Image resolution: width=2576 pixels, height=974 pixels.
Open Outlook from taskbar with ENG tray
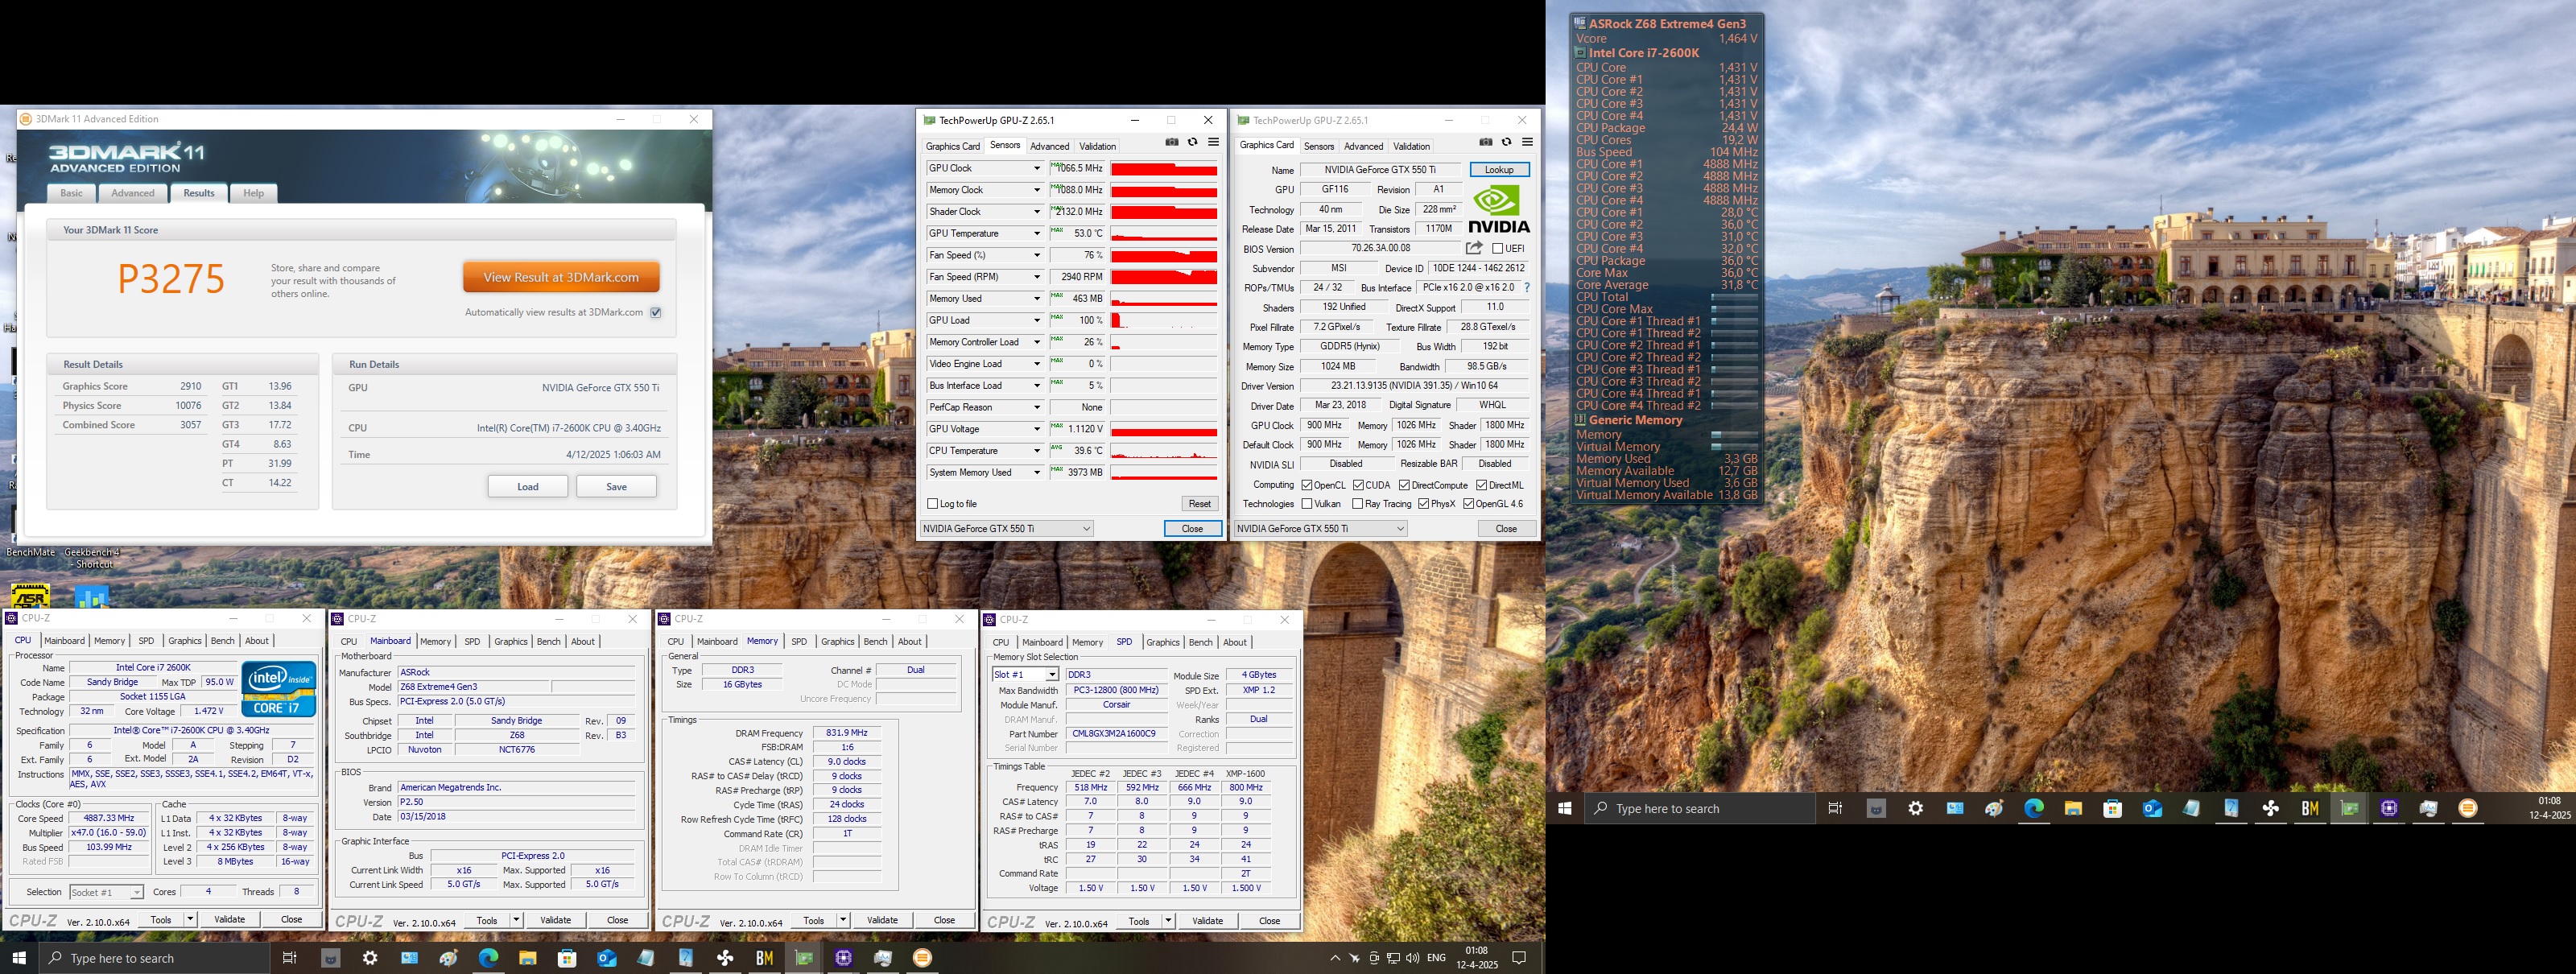(607, 958)
